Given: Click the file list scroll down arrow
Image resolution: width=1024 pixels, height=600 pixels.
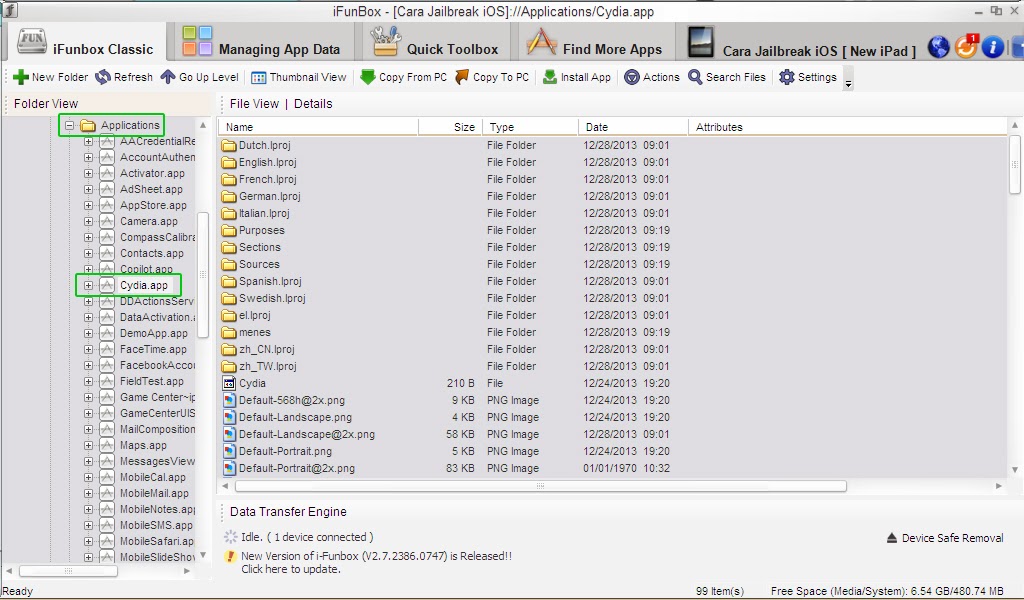Looking at the screenshot, I should (x=1014, y=469).
